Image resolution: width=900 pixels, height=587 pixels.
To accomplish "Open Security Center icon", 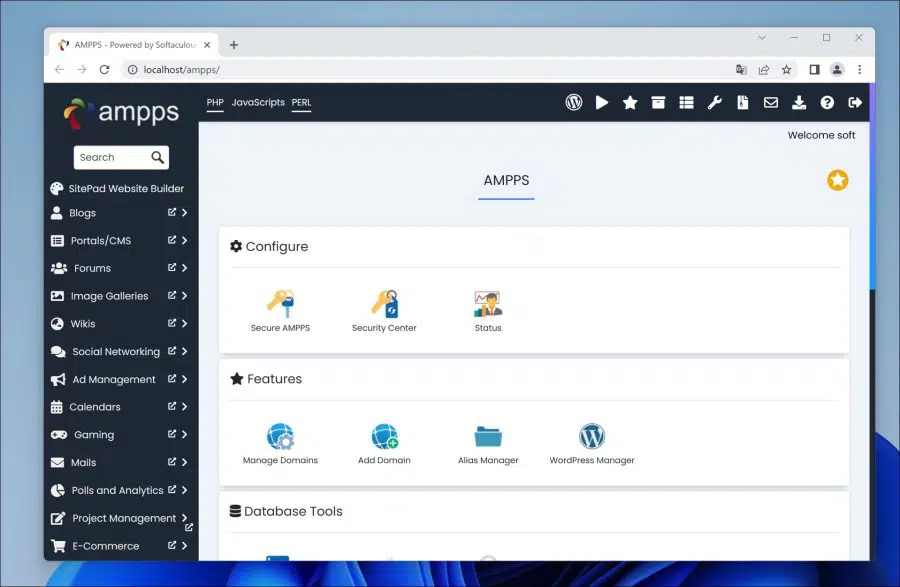I will coord(384,304).
